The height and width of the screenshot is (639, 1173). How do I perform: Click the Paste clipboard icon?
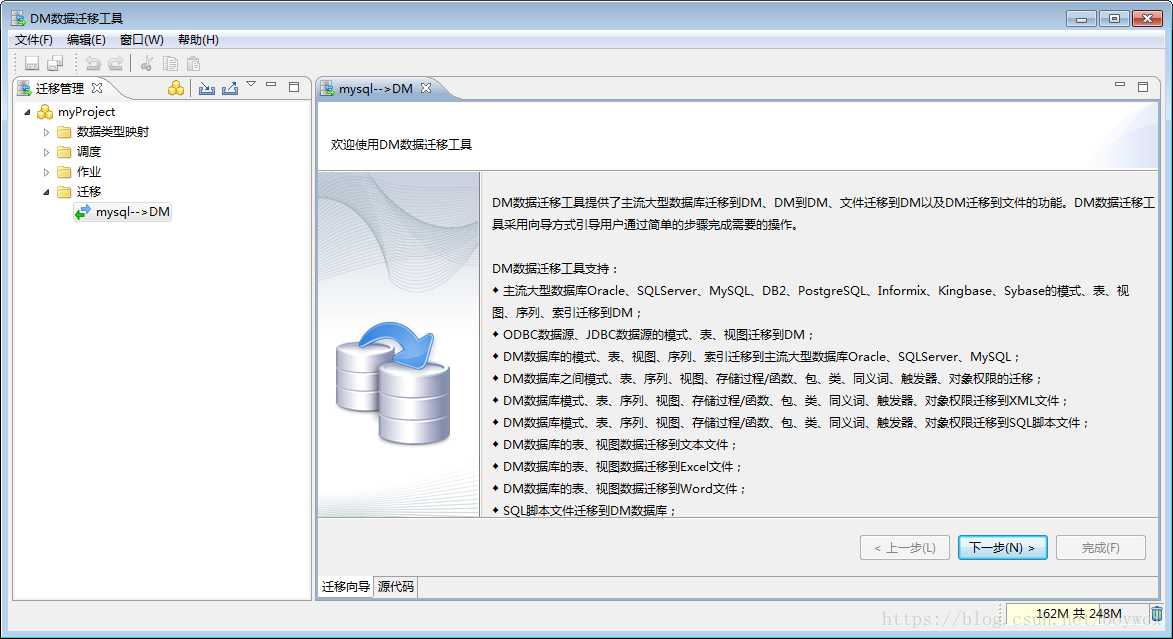click(193, 64)
